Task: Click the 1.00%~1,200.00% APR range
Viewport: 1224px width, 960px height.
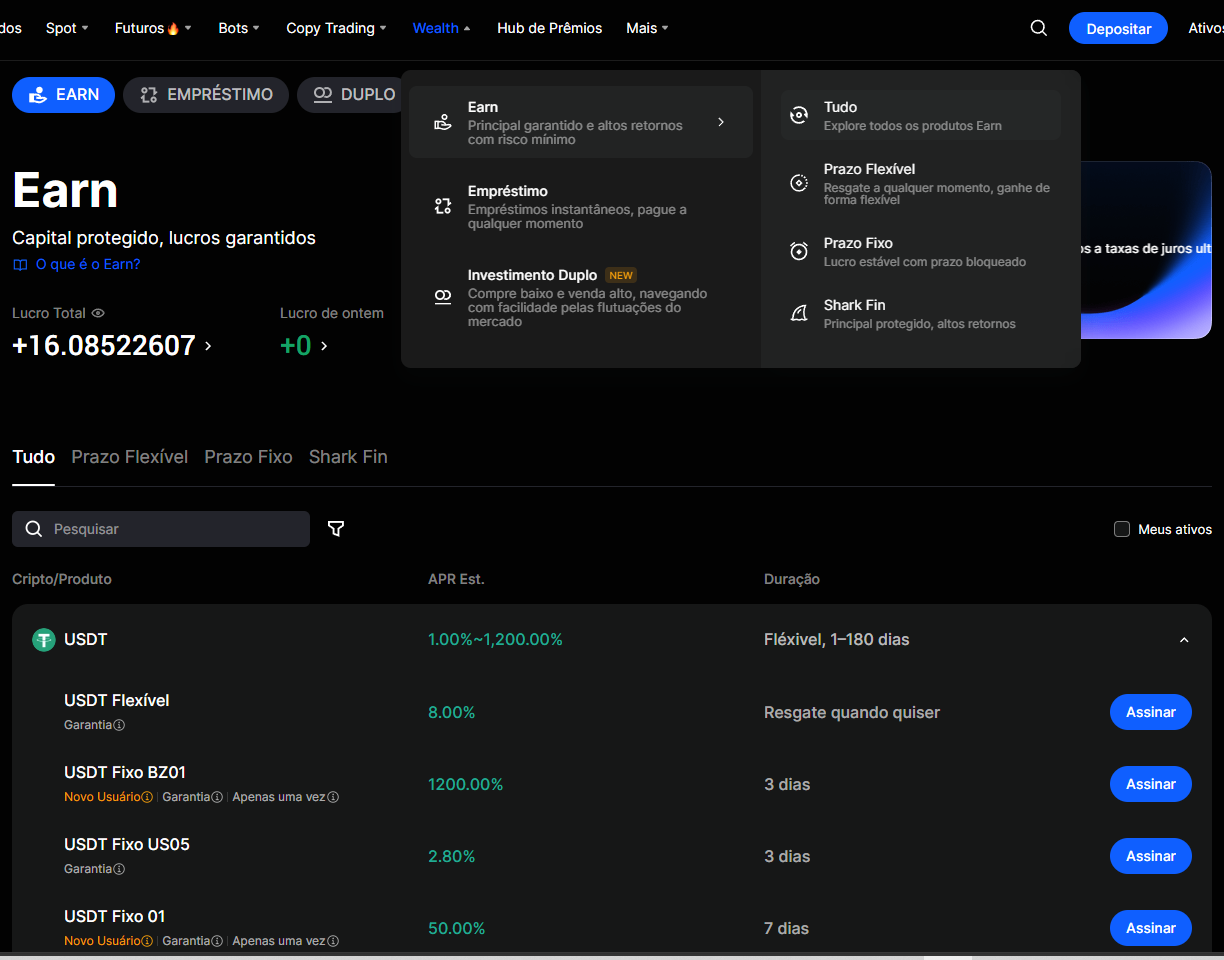Action: pos(495,639)
